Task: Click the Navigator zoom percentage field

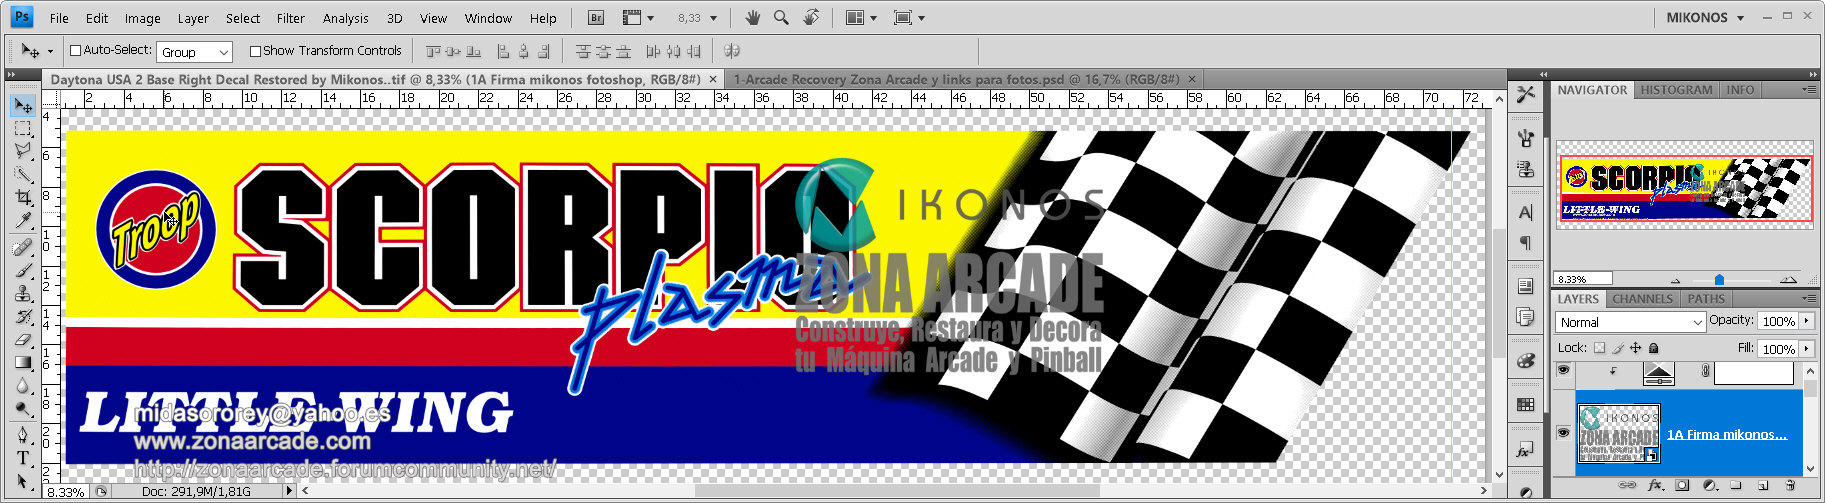Action: coord(1583,279)
